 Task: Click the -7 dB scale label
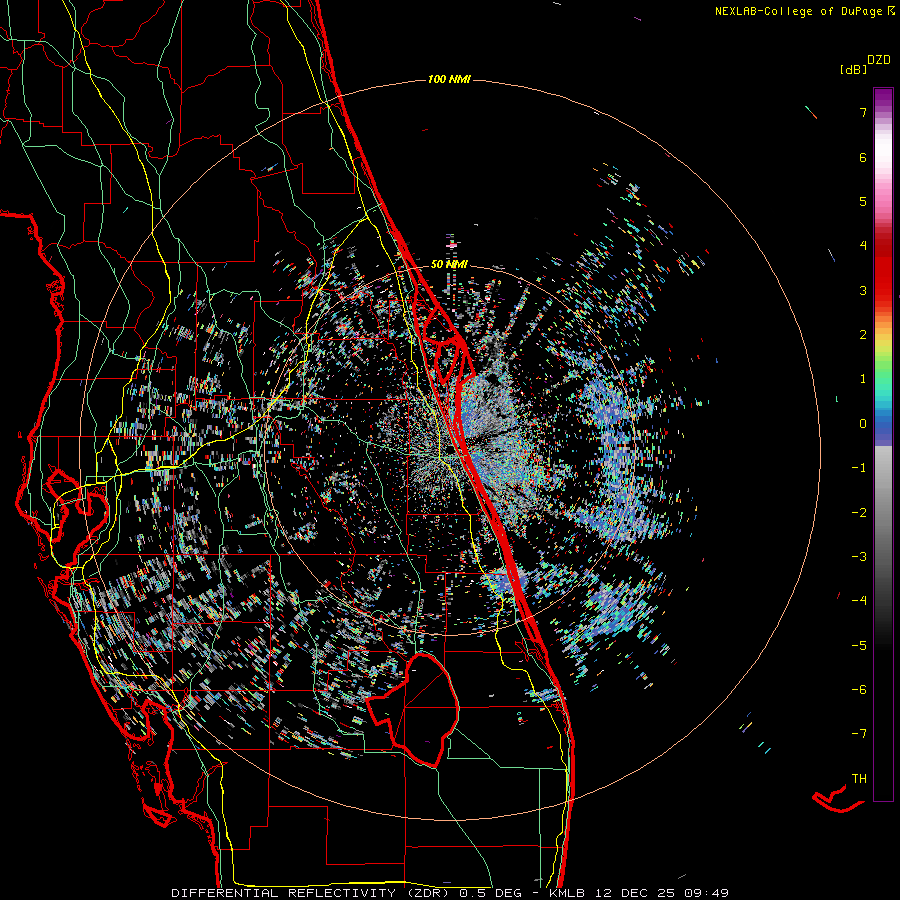(x=859, y=734)
